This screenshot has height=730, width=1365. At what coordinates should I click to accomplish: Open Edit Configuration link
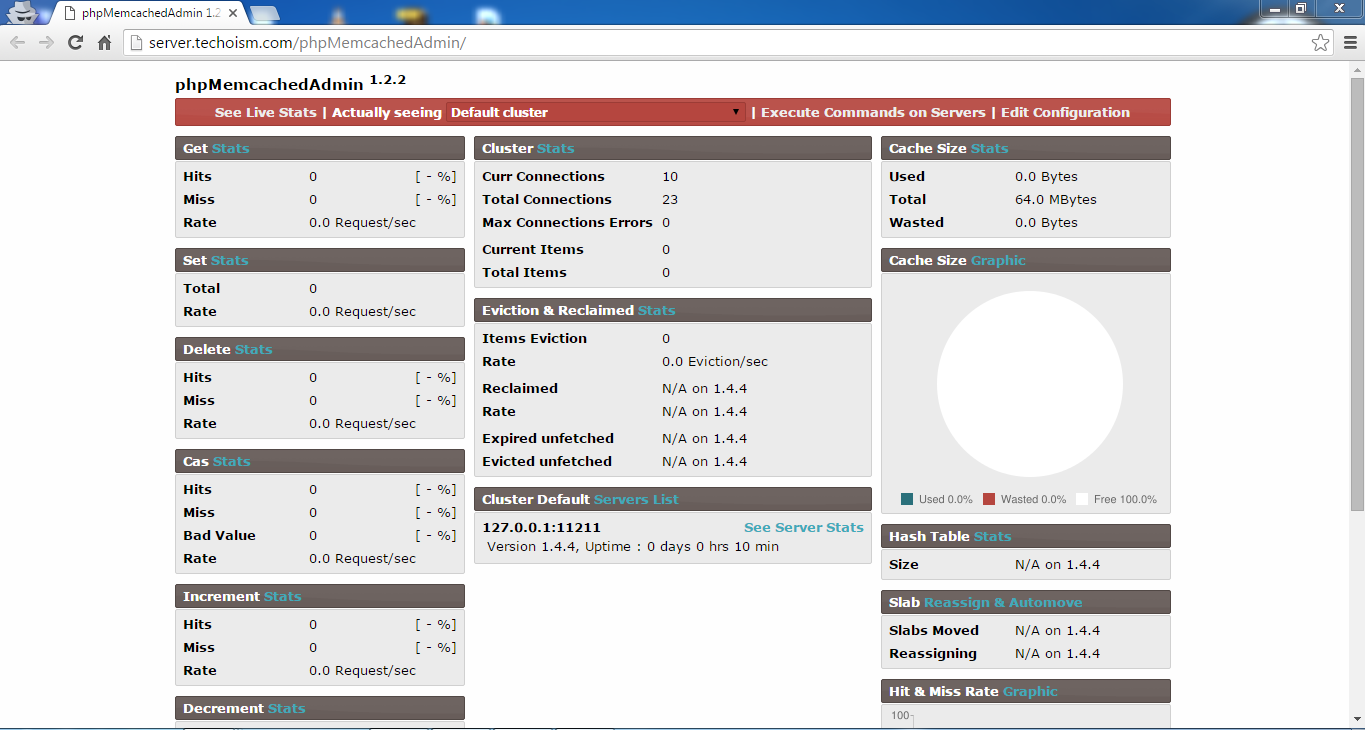tap(1065, 112)
